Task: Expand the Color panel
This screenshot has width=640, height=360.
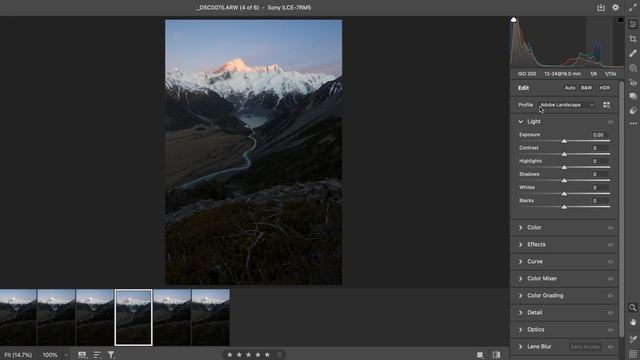Action: [x=520, y=227]
